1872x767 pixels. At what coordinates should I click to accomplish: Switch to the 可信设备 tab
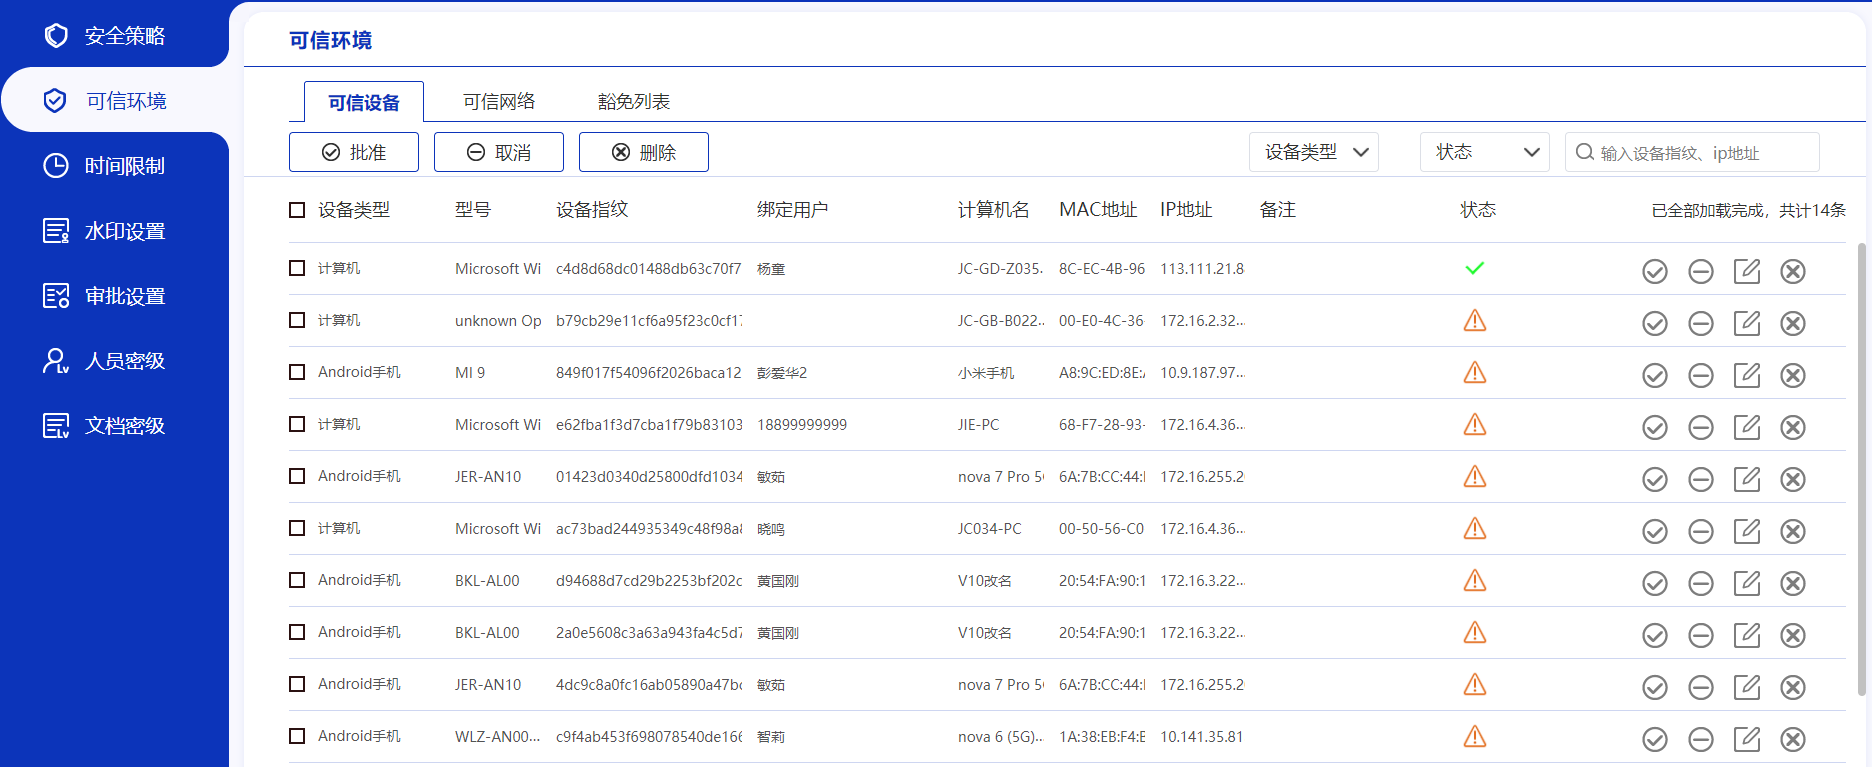(364, 102)
